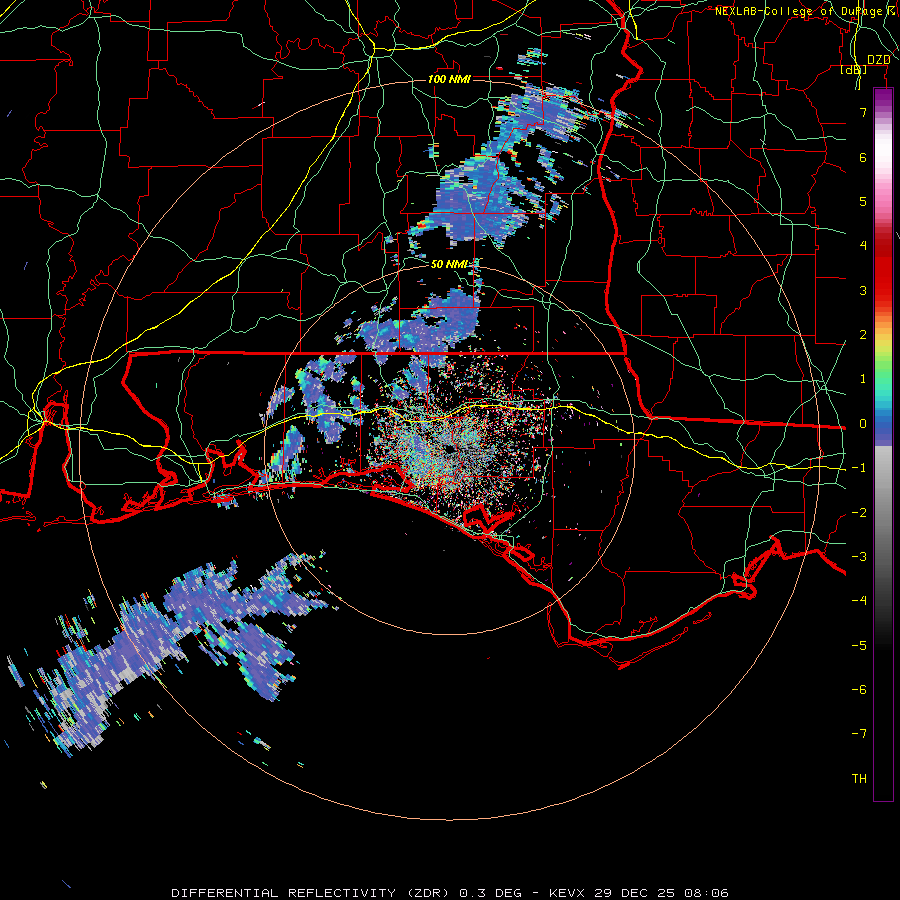Click the -2 dB value on color scale
Screen dimensions: 900x900
tap(859, 513)
